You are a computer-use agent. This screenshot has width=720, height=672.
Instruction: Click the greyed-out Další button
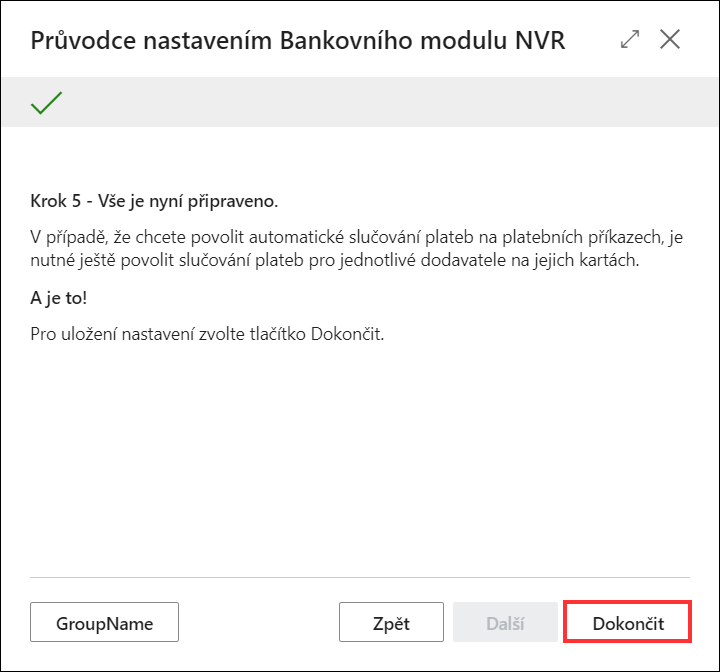point(505,622)
